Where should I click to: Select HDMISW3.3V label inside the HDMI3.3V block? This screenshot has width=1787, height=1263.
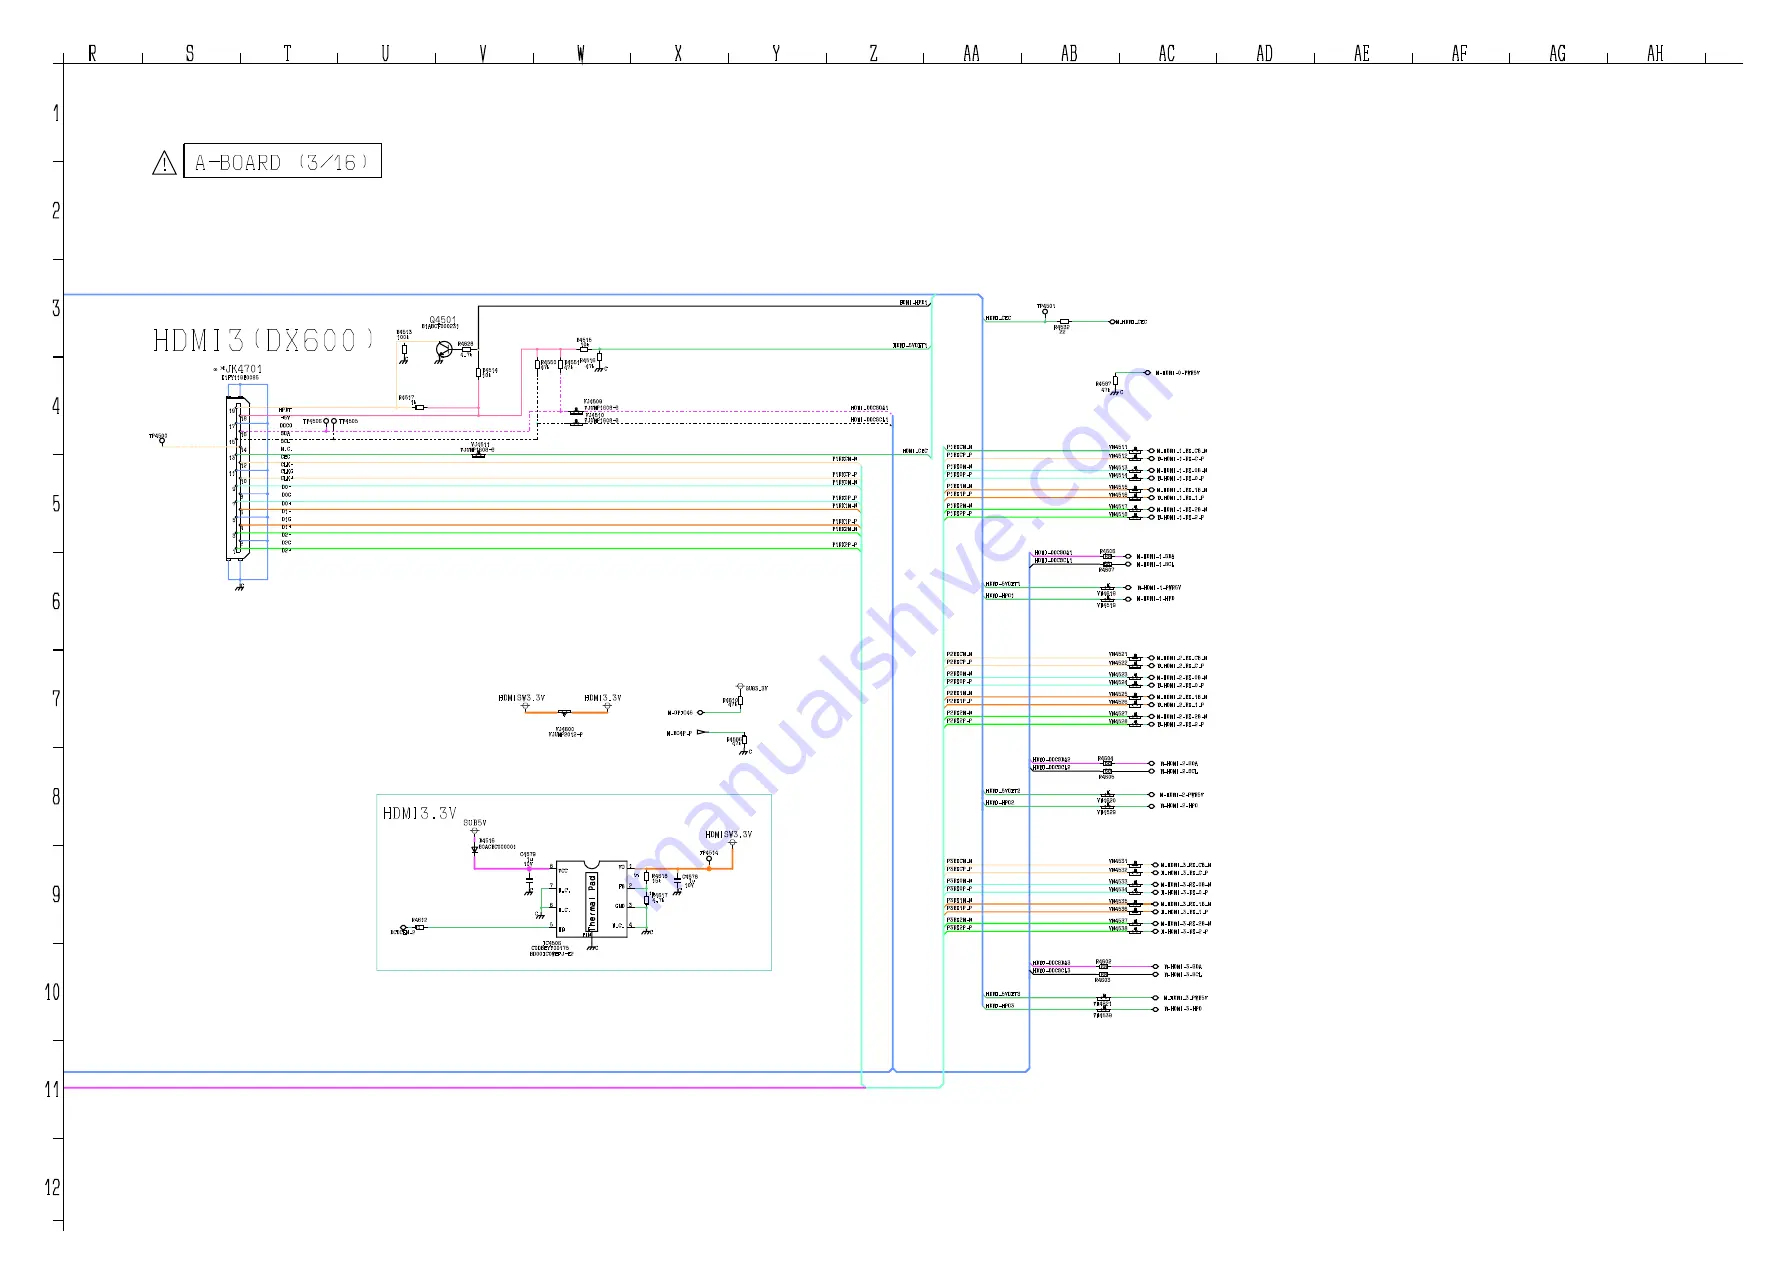728,834
